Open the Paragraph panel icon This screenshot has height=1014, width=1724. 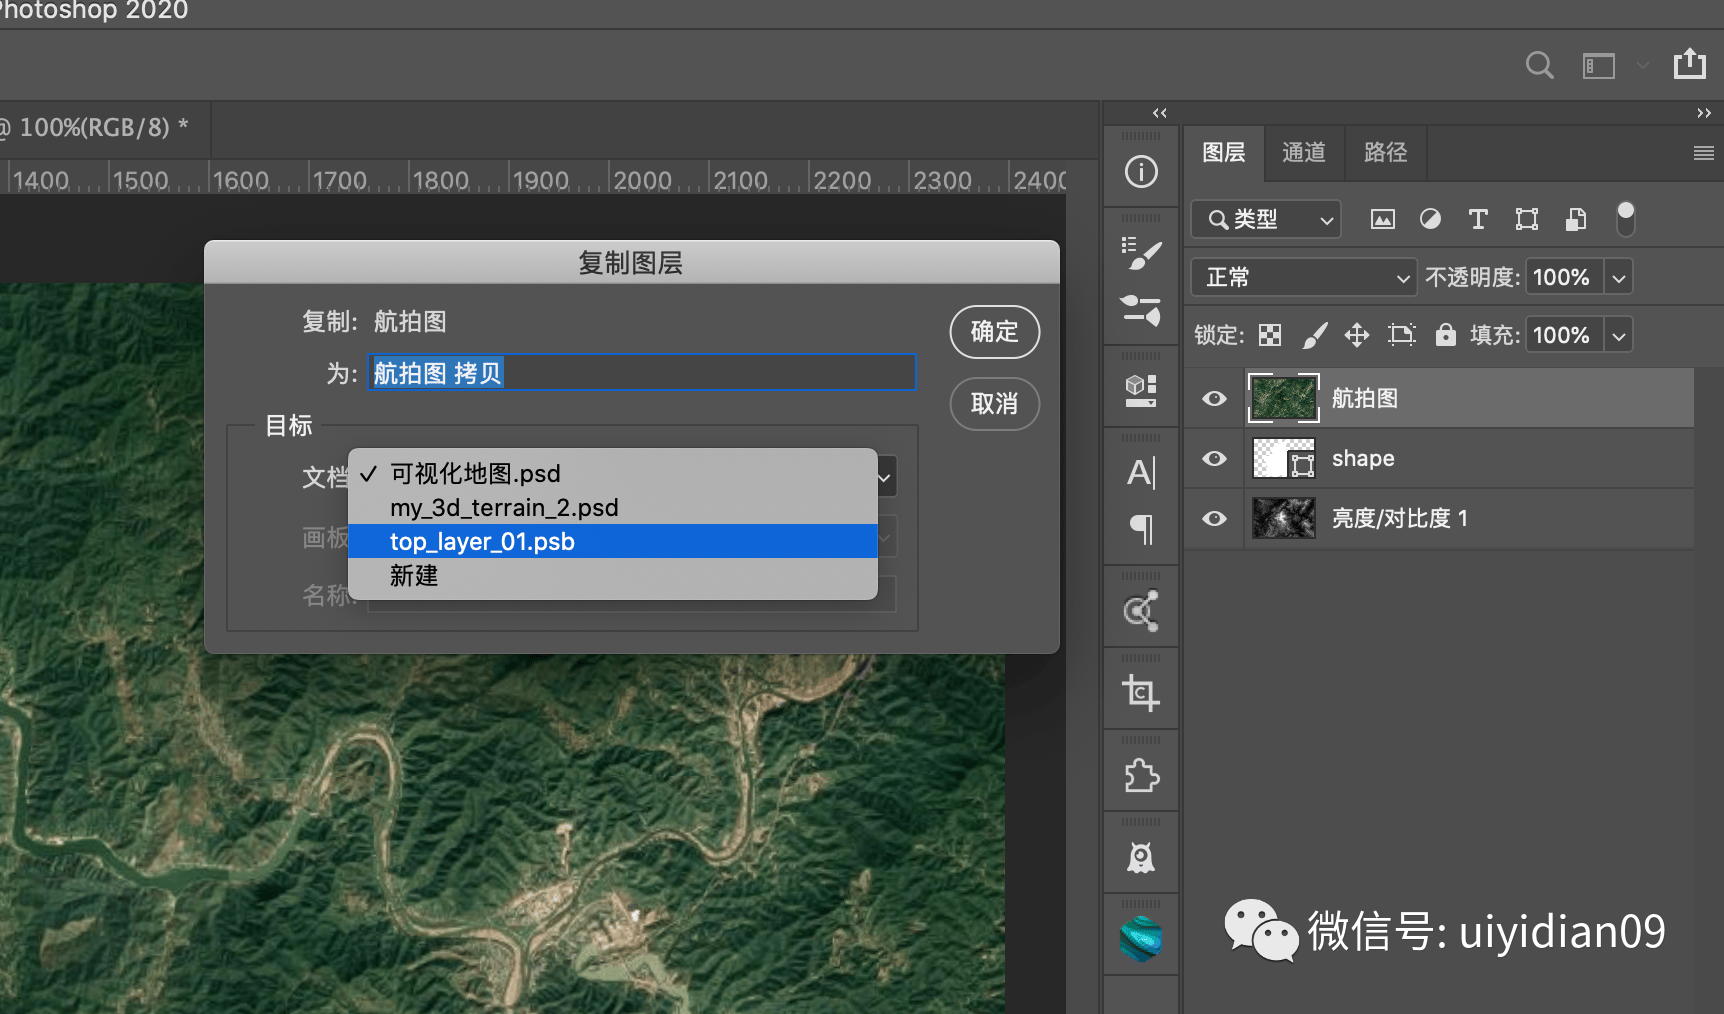1141,528
